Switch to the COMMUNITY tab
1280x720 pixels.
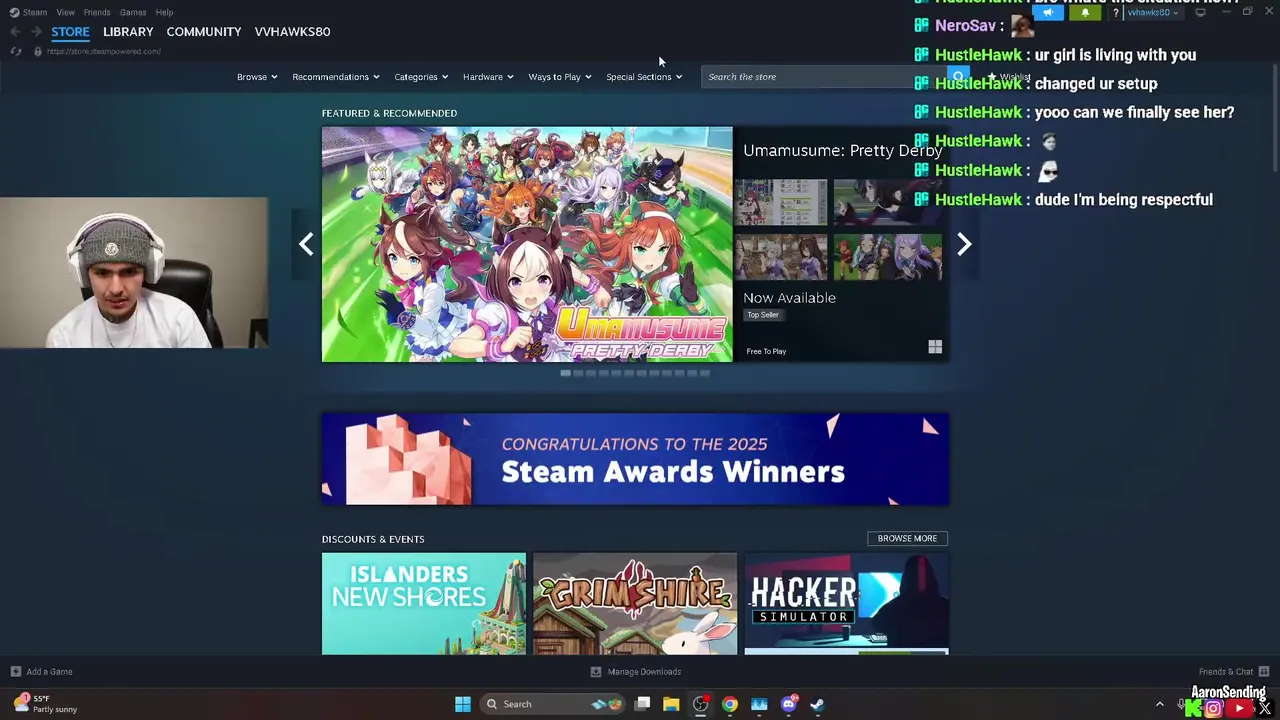click(204, 32)
